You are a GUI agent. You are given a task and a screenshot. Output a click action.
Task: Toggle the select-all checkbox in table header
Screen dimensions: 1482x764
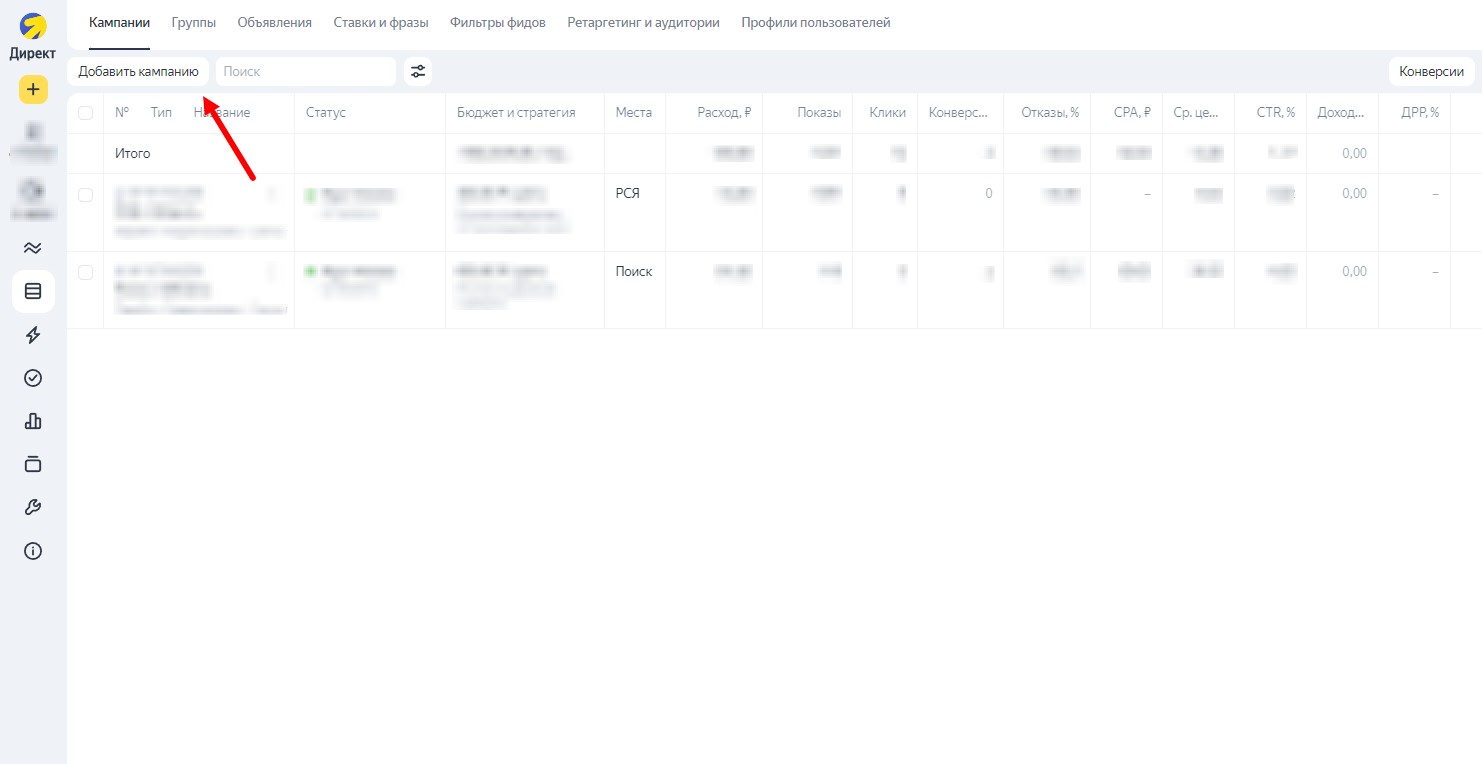coord(85,113)
